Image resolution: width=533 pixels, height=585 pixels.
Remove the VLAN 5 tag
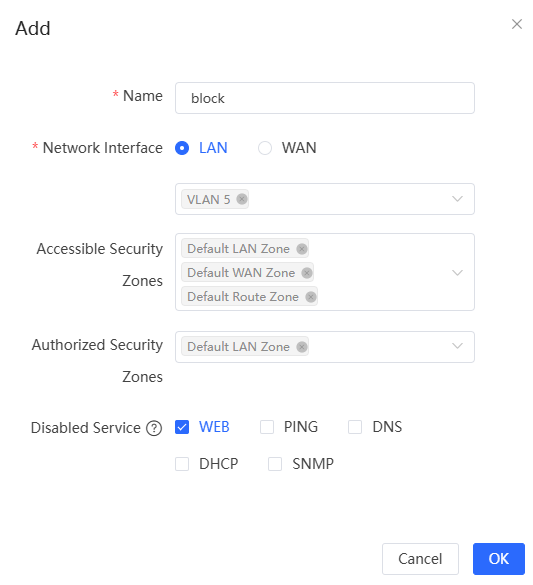242,199
